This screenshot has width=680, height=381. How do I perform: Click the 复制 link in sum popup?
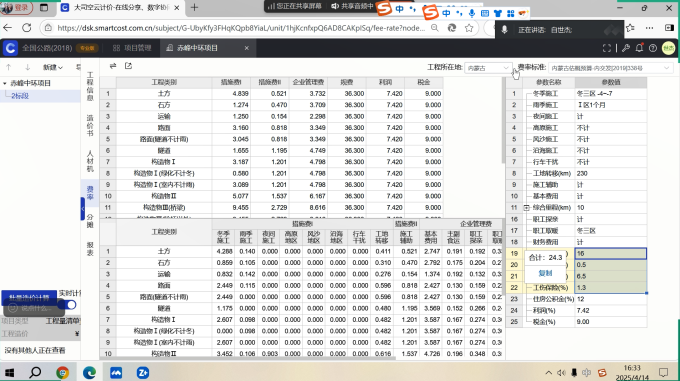point(545,273)
